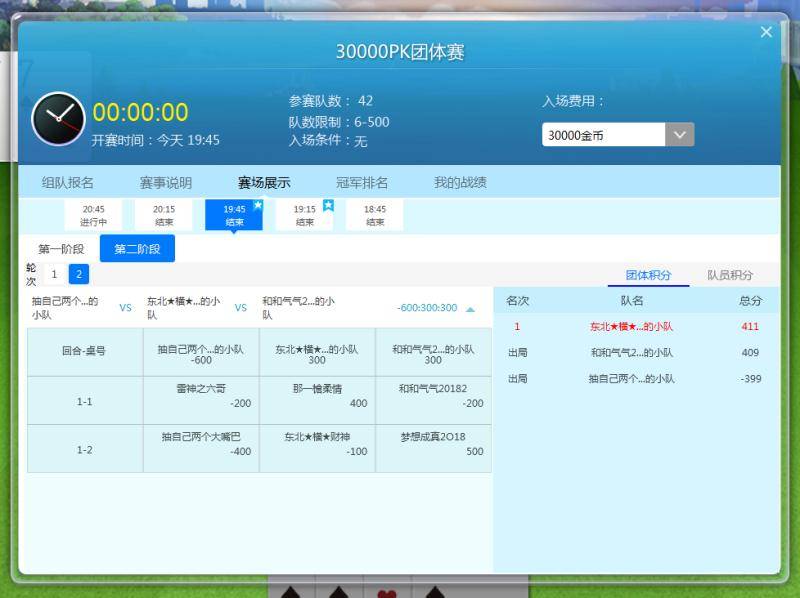The width and height of the screenshot is (800, 598).
Task: Select the 20:15 结束 session
Action: click(164, 214)
